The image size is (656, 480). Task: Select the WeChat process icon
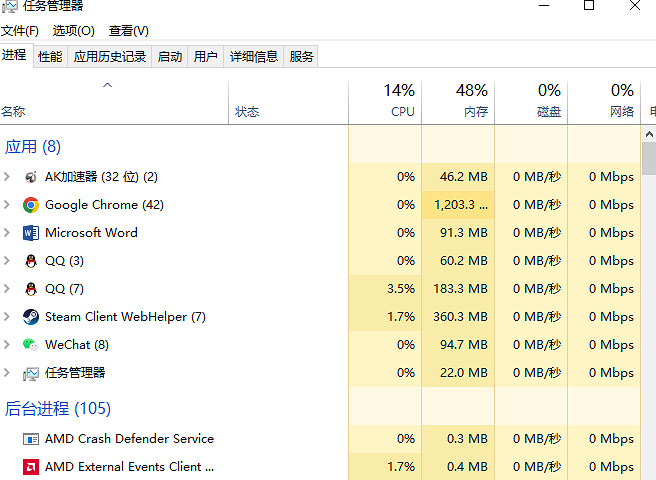31,345
